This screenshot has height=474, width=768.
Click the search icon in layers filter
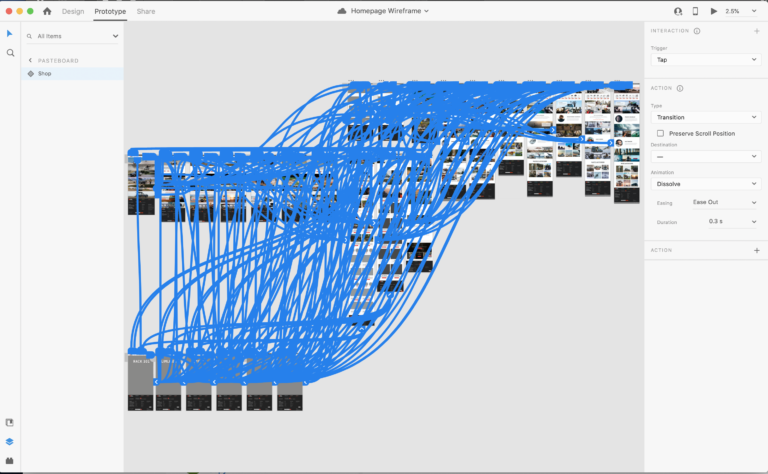tap(29, 36)
